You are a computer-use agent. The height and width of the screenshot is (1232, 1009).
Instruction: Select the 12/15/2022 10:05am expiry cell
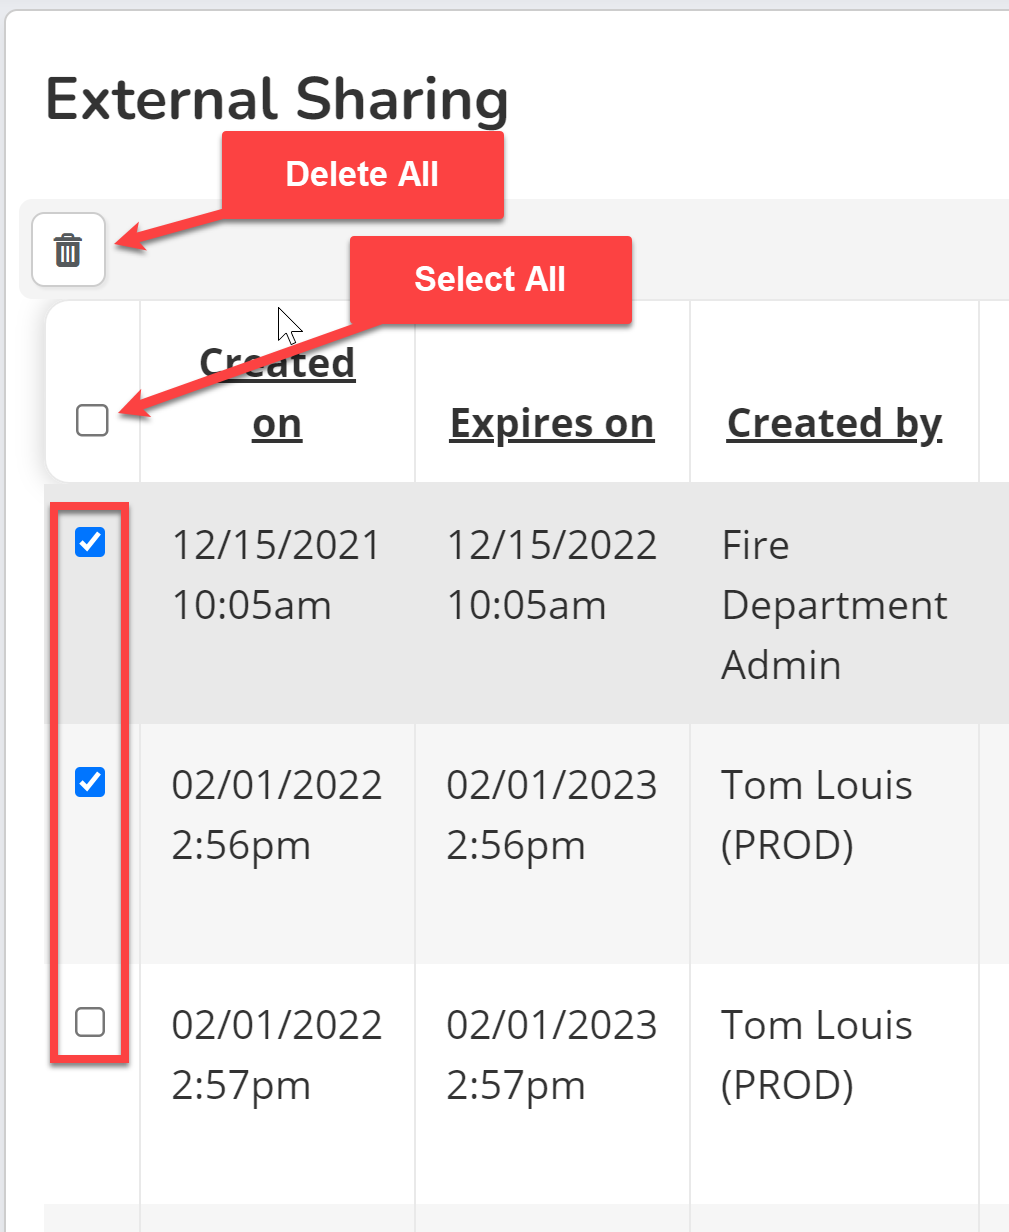[x=551, y=575]
